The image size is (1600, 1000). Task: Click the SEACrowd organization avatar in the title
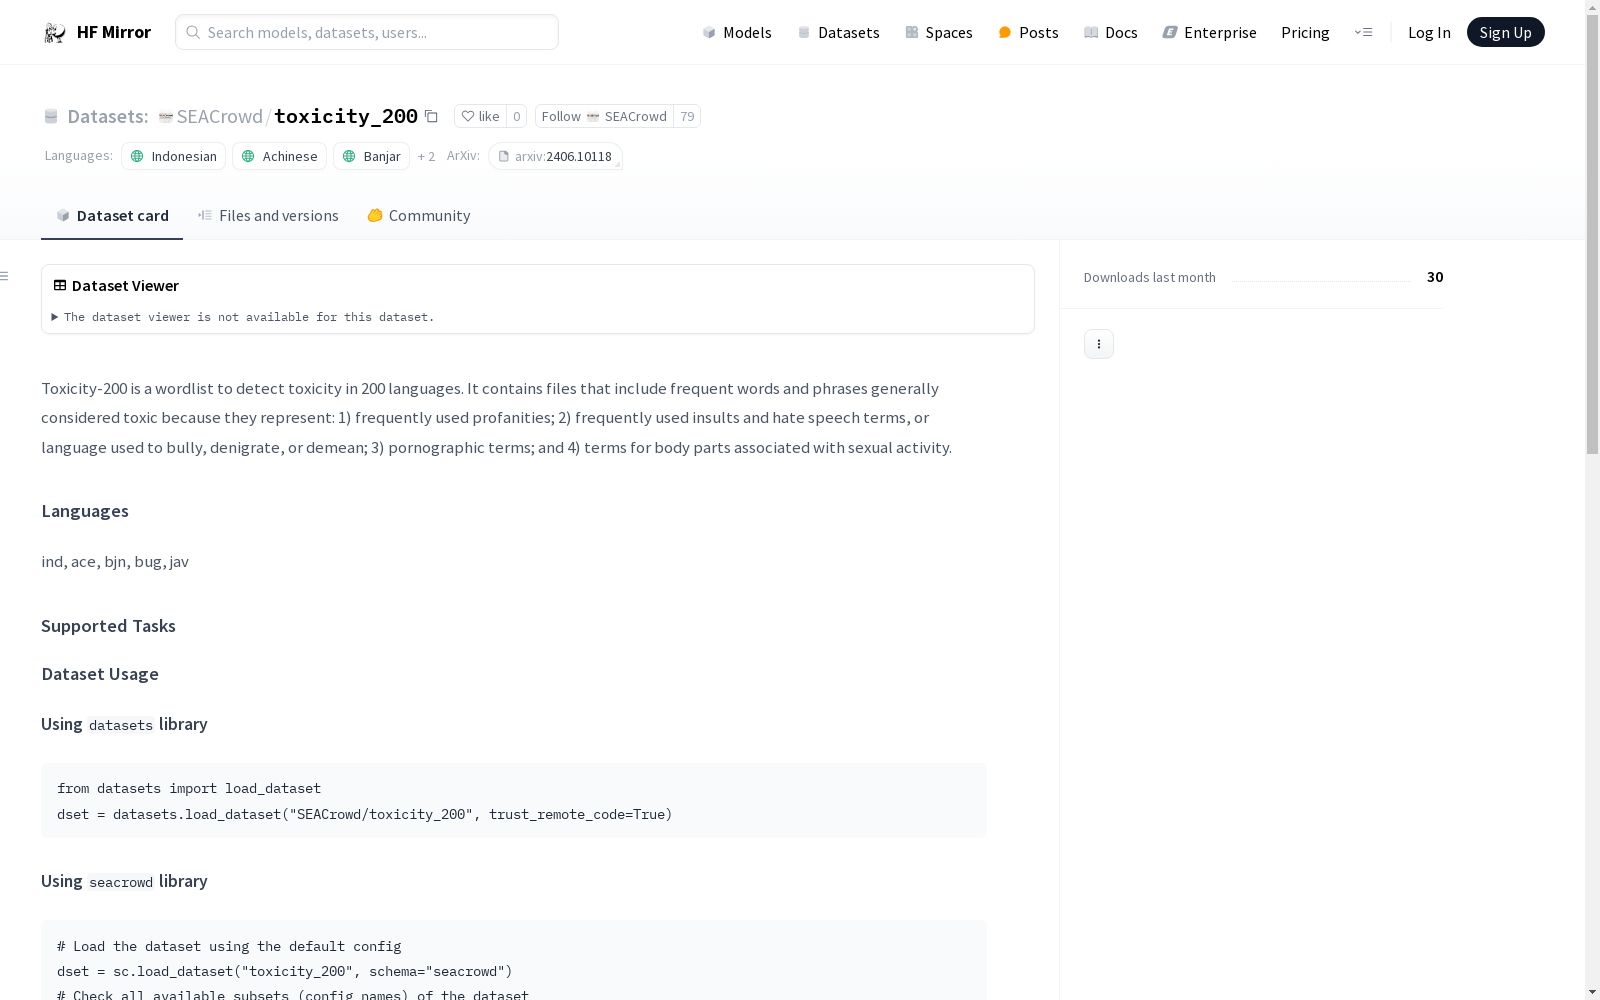166,117
